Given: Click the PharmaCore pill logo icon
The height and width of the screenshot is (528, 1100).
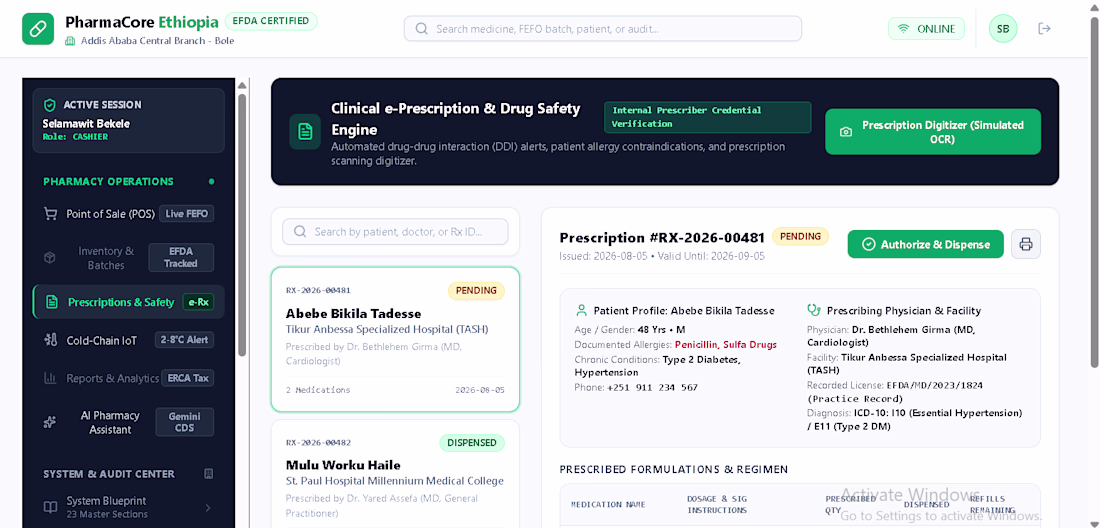Looking at the screenshot, I should point(38,29).
